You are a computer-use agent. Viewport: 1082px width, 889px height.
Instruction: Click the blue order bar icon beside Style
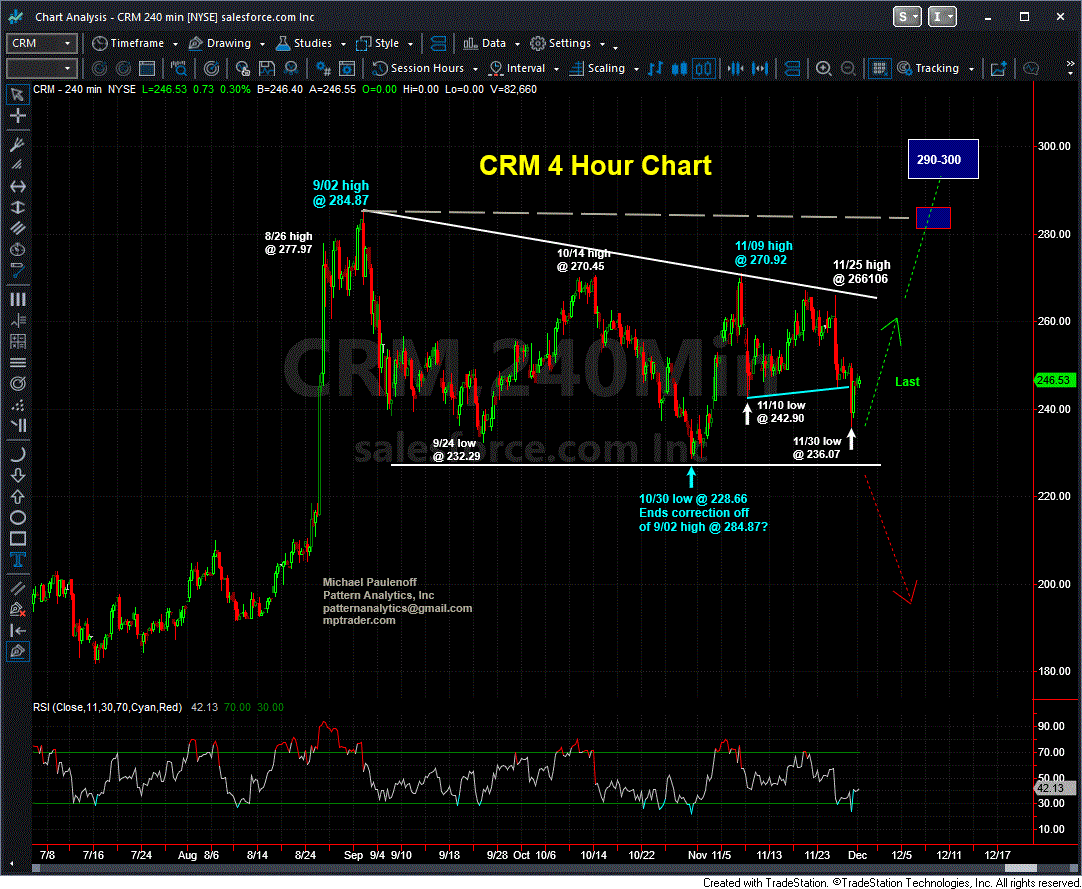pos(438,43)
